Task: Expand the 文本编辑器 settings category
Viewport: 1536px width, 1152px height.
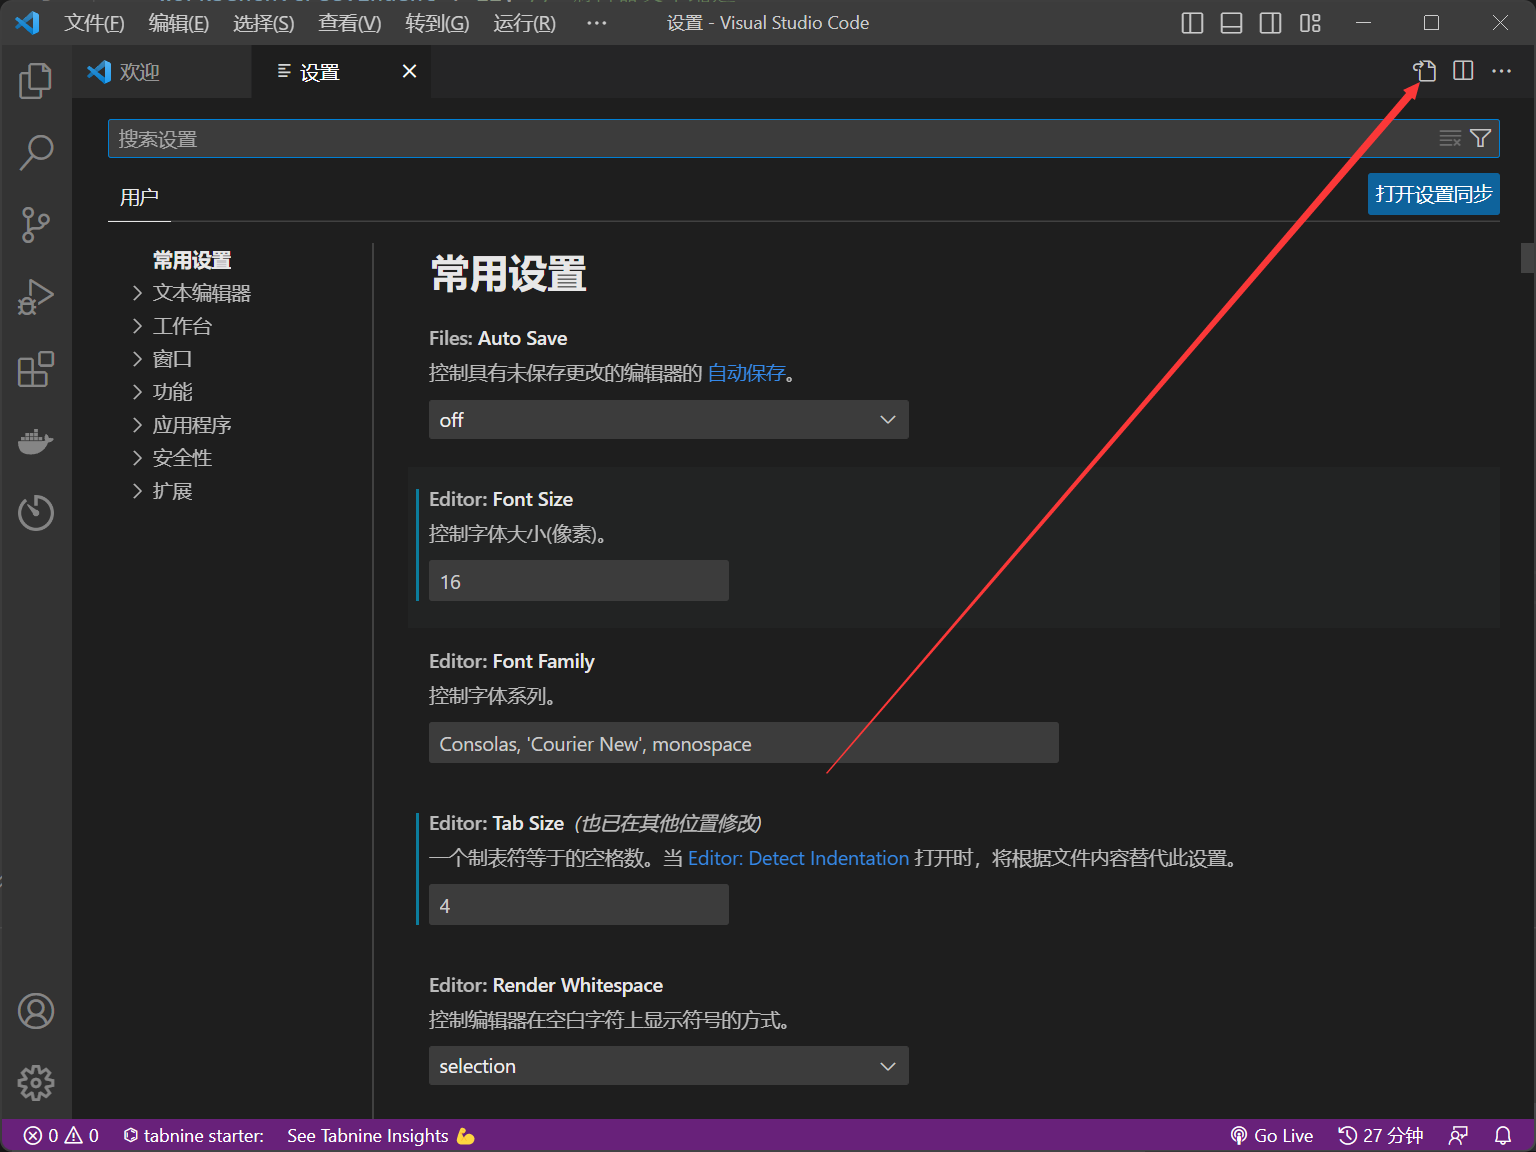Action: 201,293
